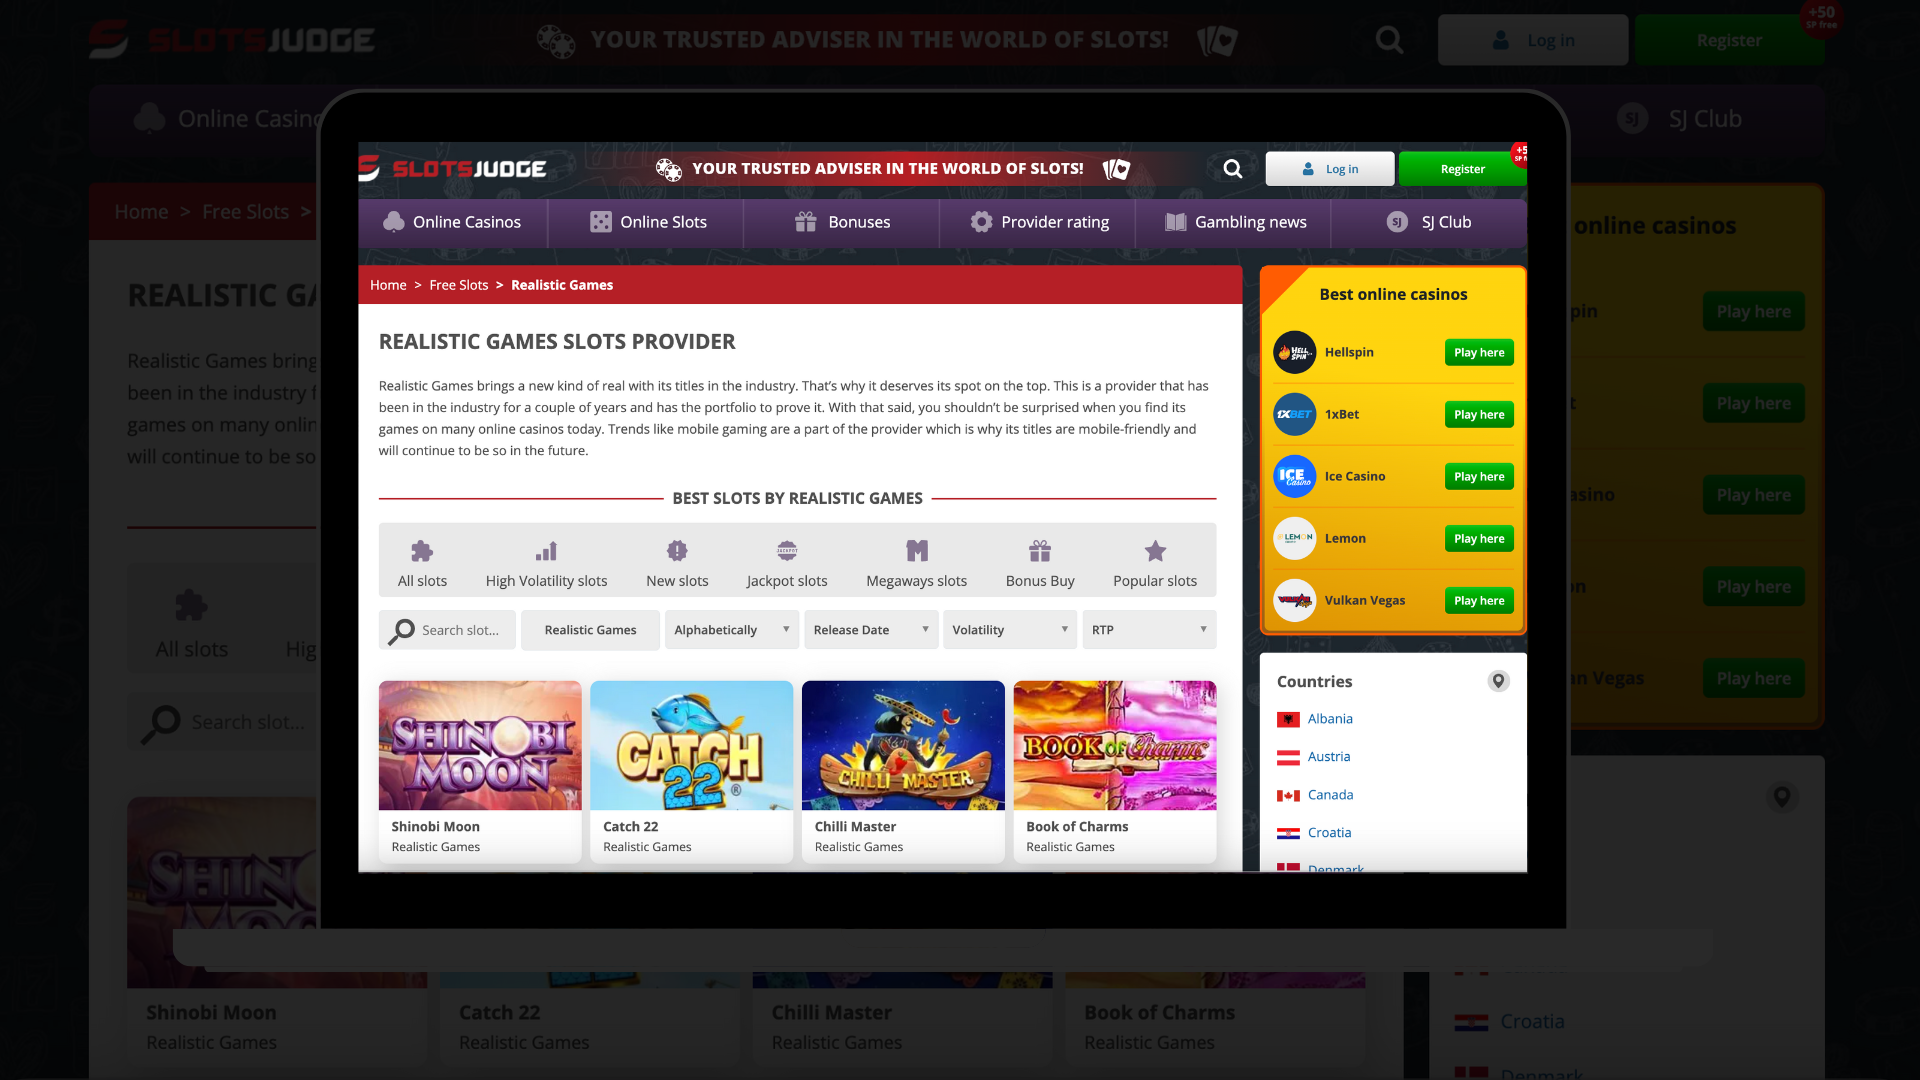Open the Book of Charms slot thumbnail

point(1115,745)
